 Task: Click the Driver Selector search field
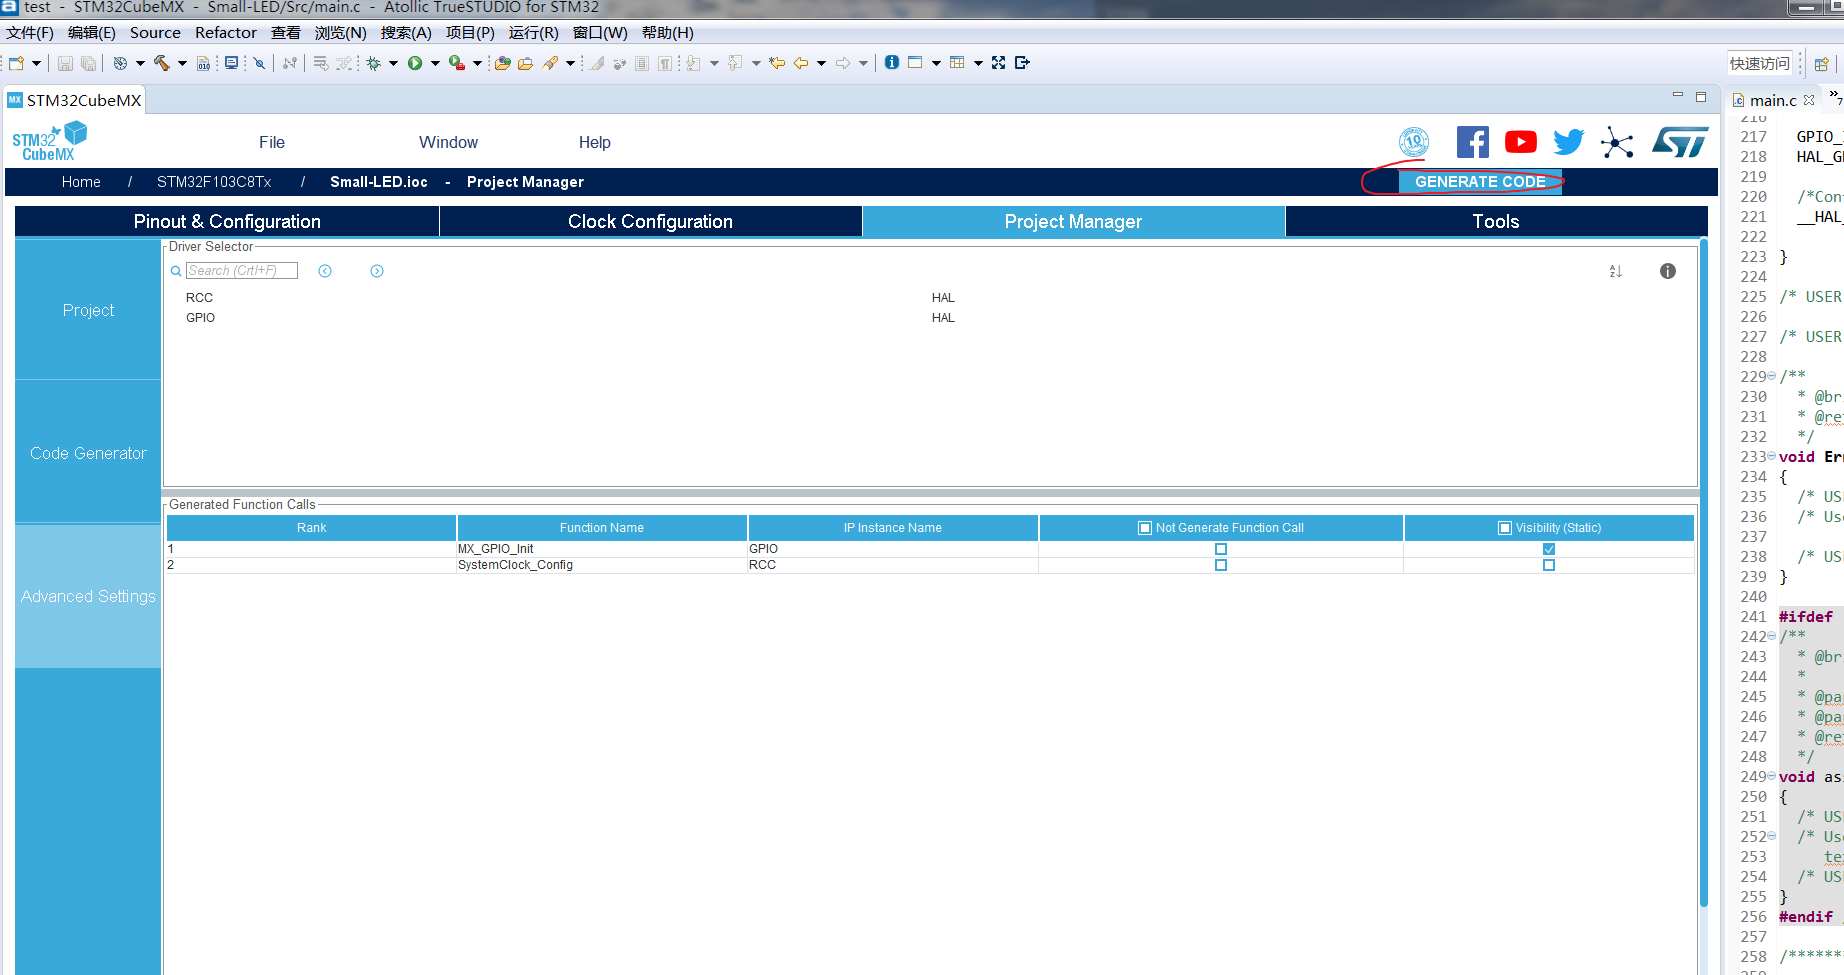242,271
